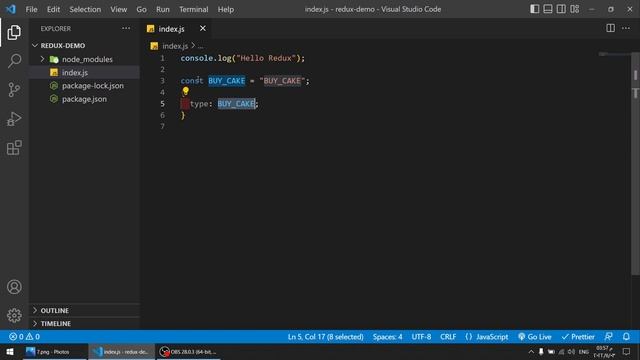Show errors and warnings problems count

click(x=24, y=337)
